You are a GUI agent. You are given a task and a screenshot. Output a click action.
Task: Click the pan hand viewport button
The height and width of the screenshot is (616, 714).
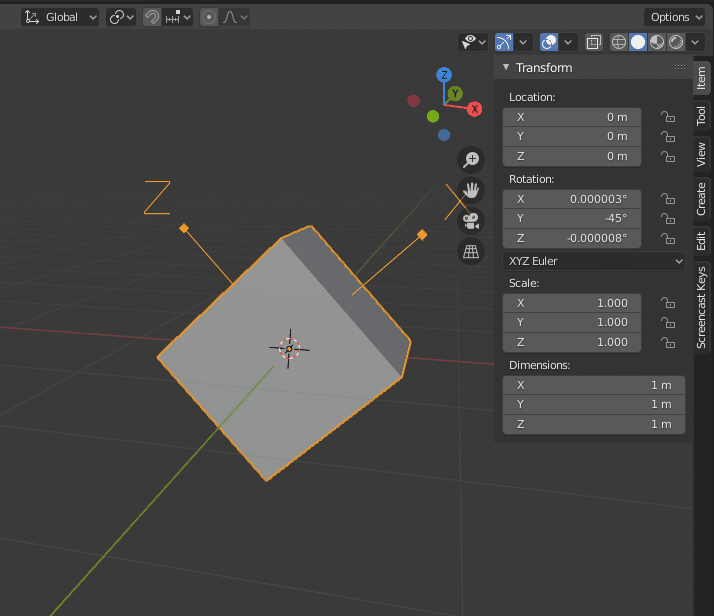471,190
